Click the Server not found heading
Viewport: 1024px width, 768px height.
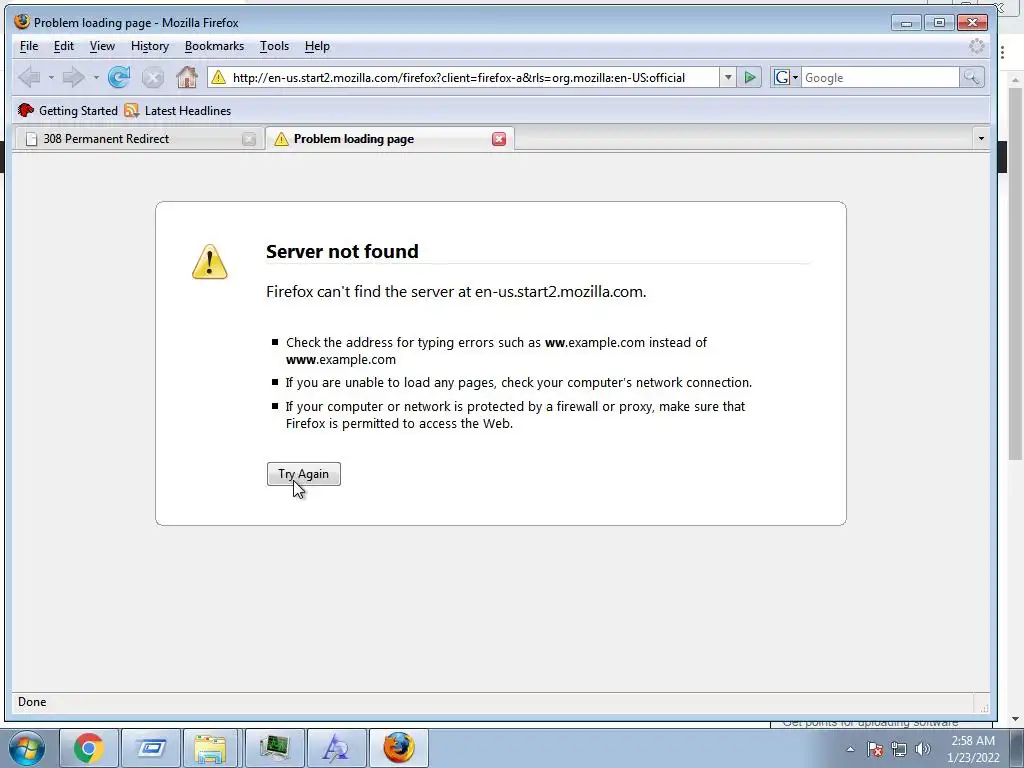pos(342,251)
